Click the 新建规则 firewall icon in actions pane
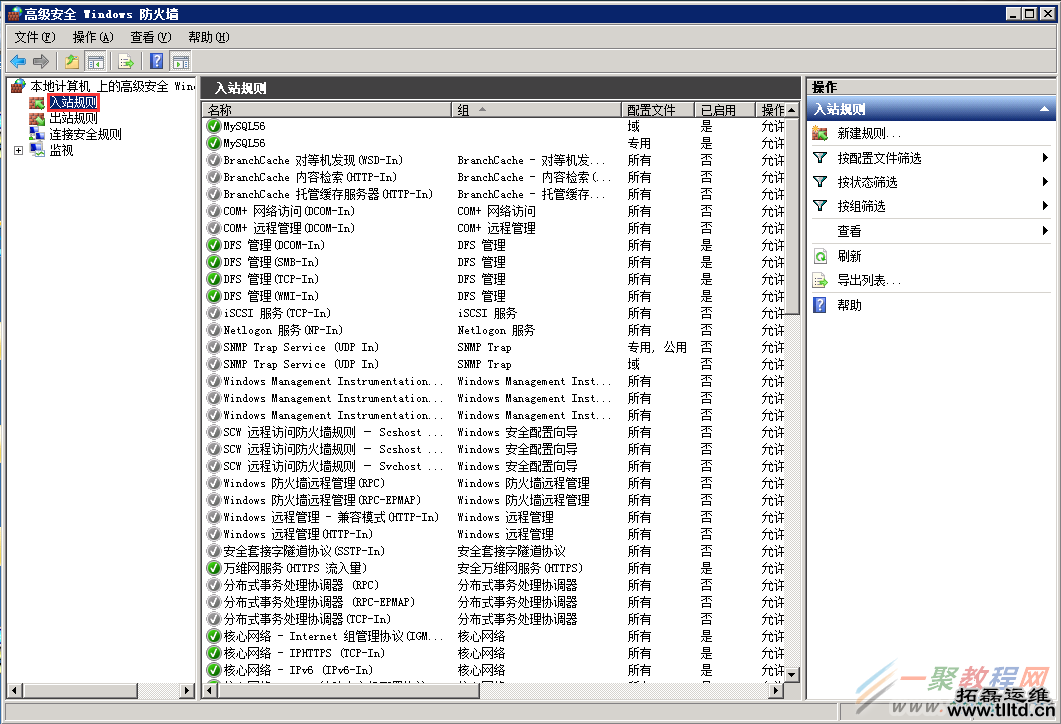This screenshot has width=1061, height=724. (820, 133)
